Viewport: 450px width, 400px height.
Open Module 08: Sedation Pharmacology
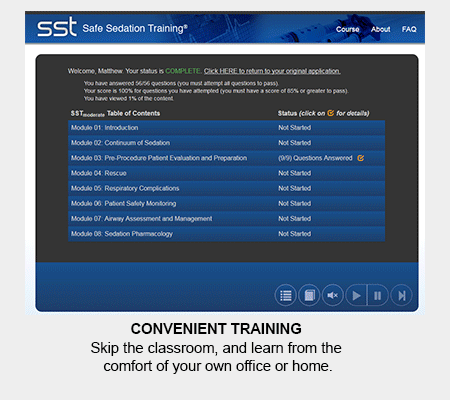coord(227,234)
